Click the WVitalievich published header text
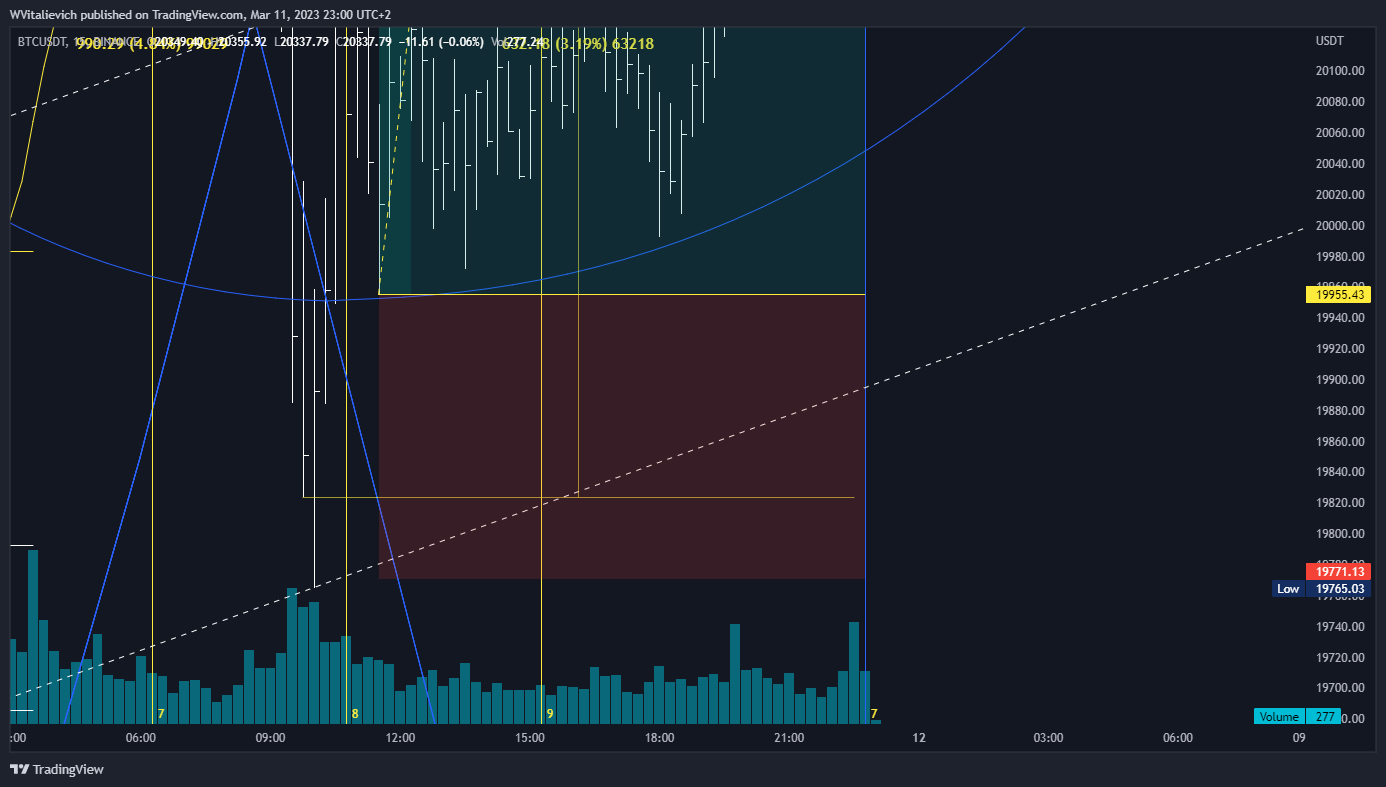The width and height of the screenshot is (1386, 787). pyautogui.click(x=200, y=15)
